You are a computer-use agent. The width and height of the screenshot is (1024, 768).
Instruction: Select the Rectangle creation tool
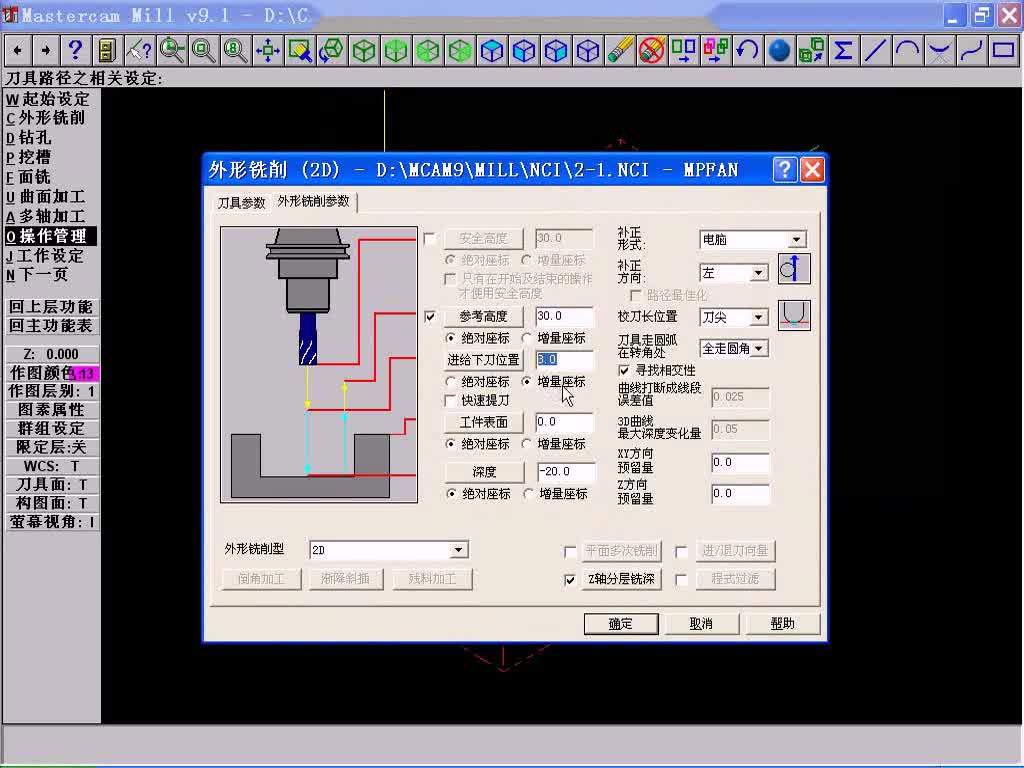[x=1002, y=50]
